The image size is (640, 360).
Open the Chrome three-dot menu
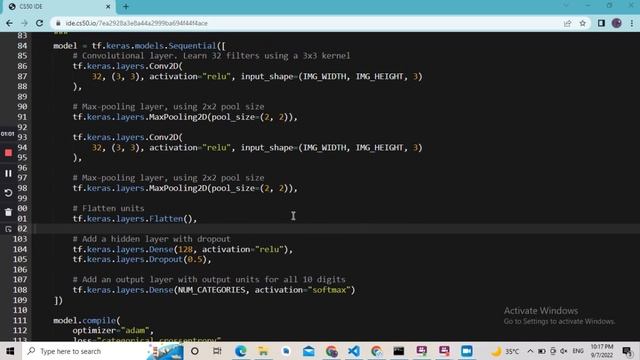pos(632,23)
